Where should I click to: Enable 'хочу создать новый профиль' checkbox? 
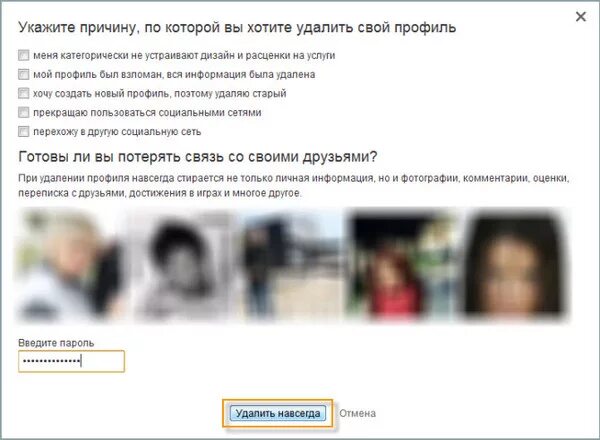pos(23,93)
